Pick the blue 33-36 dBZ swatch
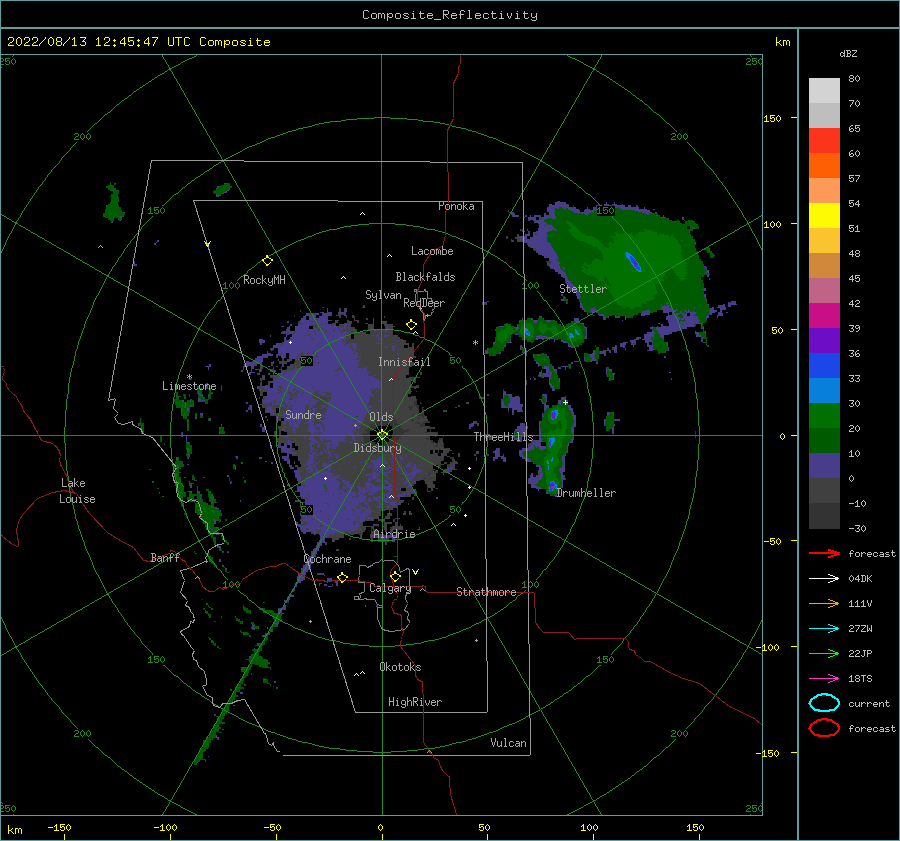This screenshot has width=900, height=841. 824,366
